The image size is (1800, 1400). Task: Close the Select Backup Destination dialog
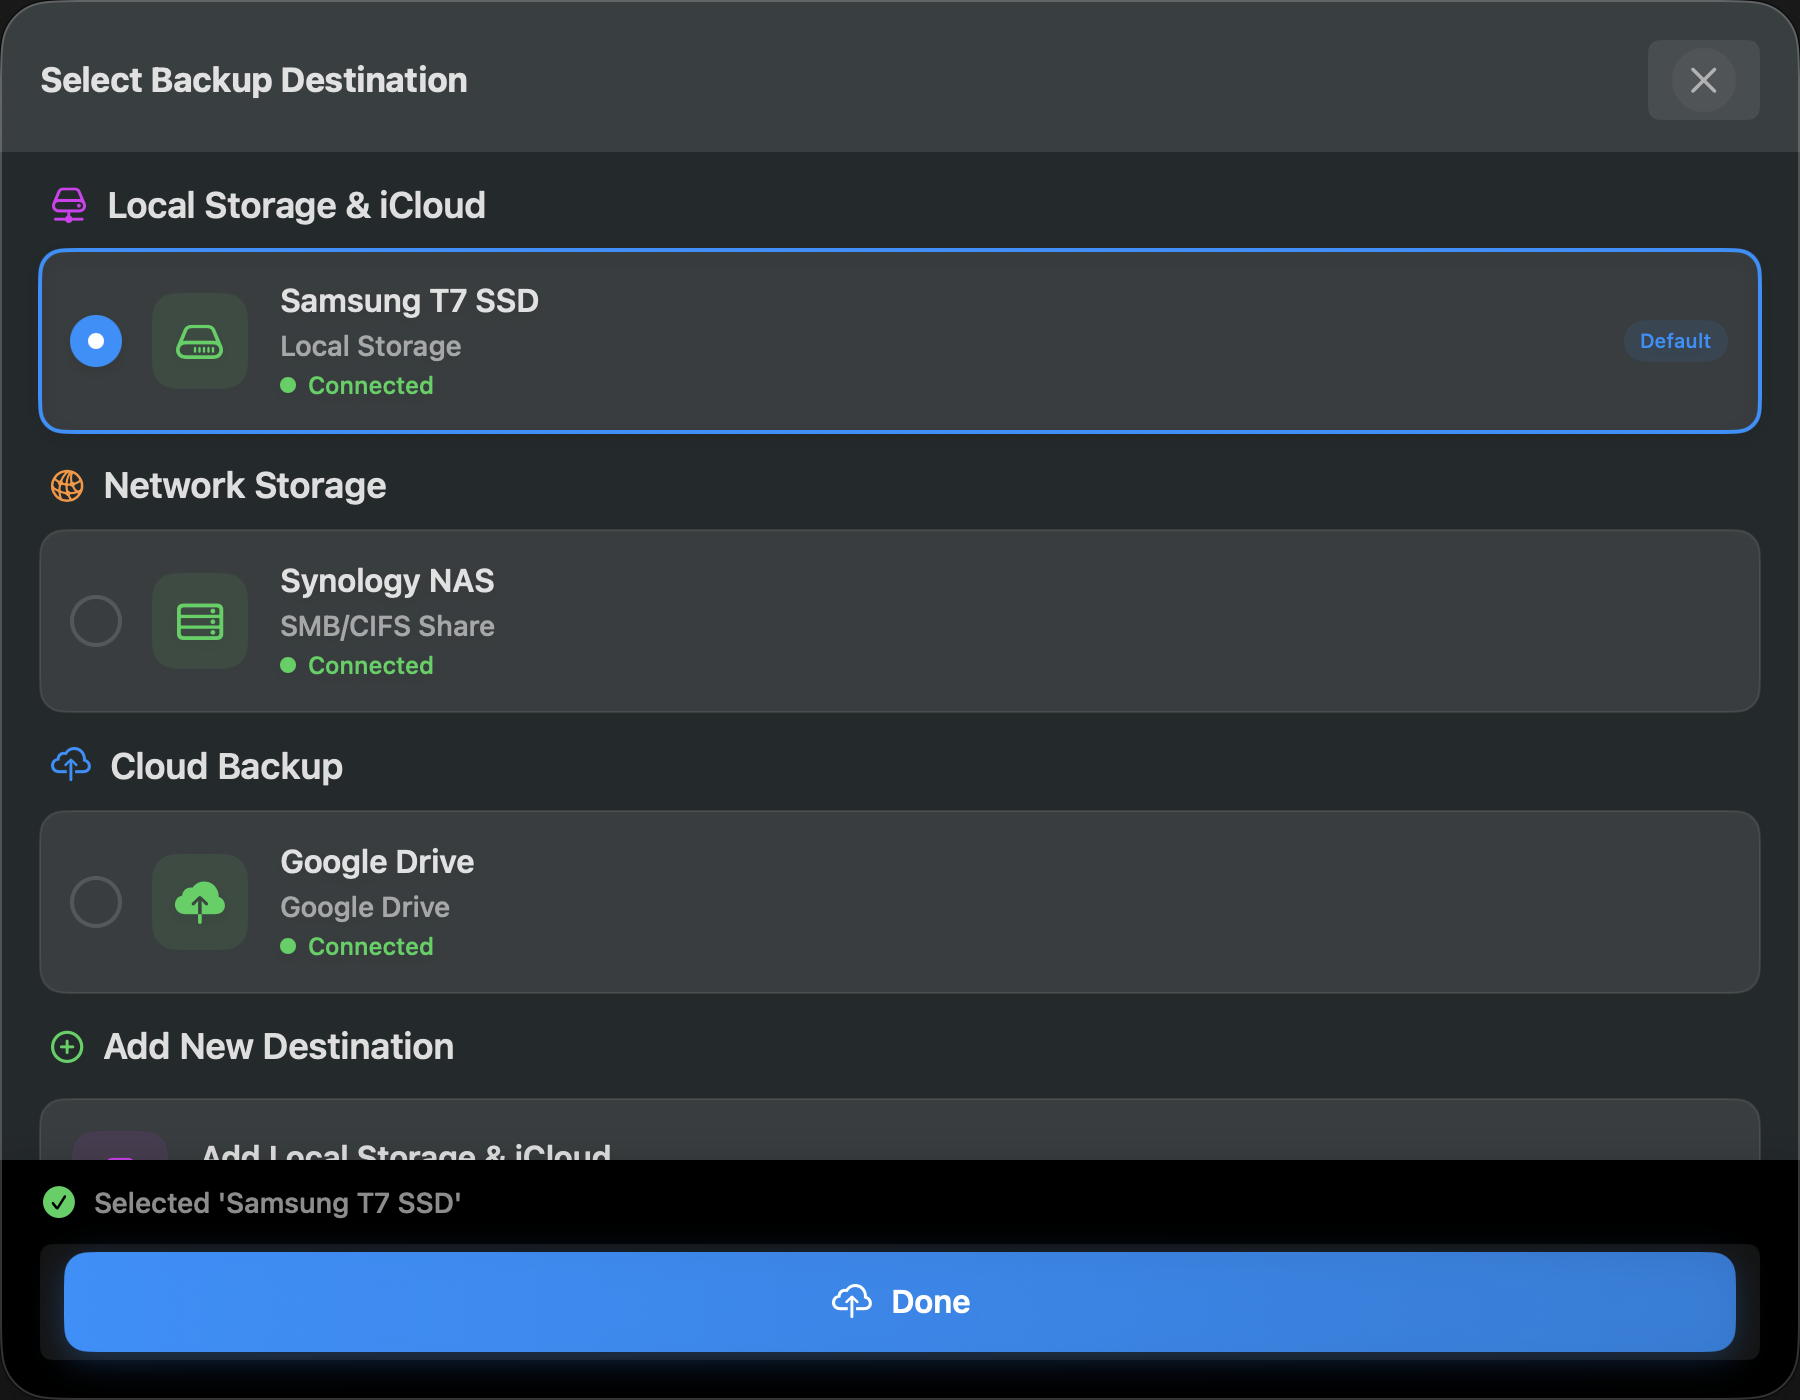1703,80
